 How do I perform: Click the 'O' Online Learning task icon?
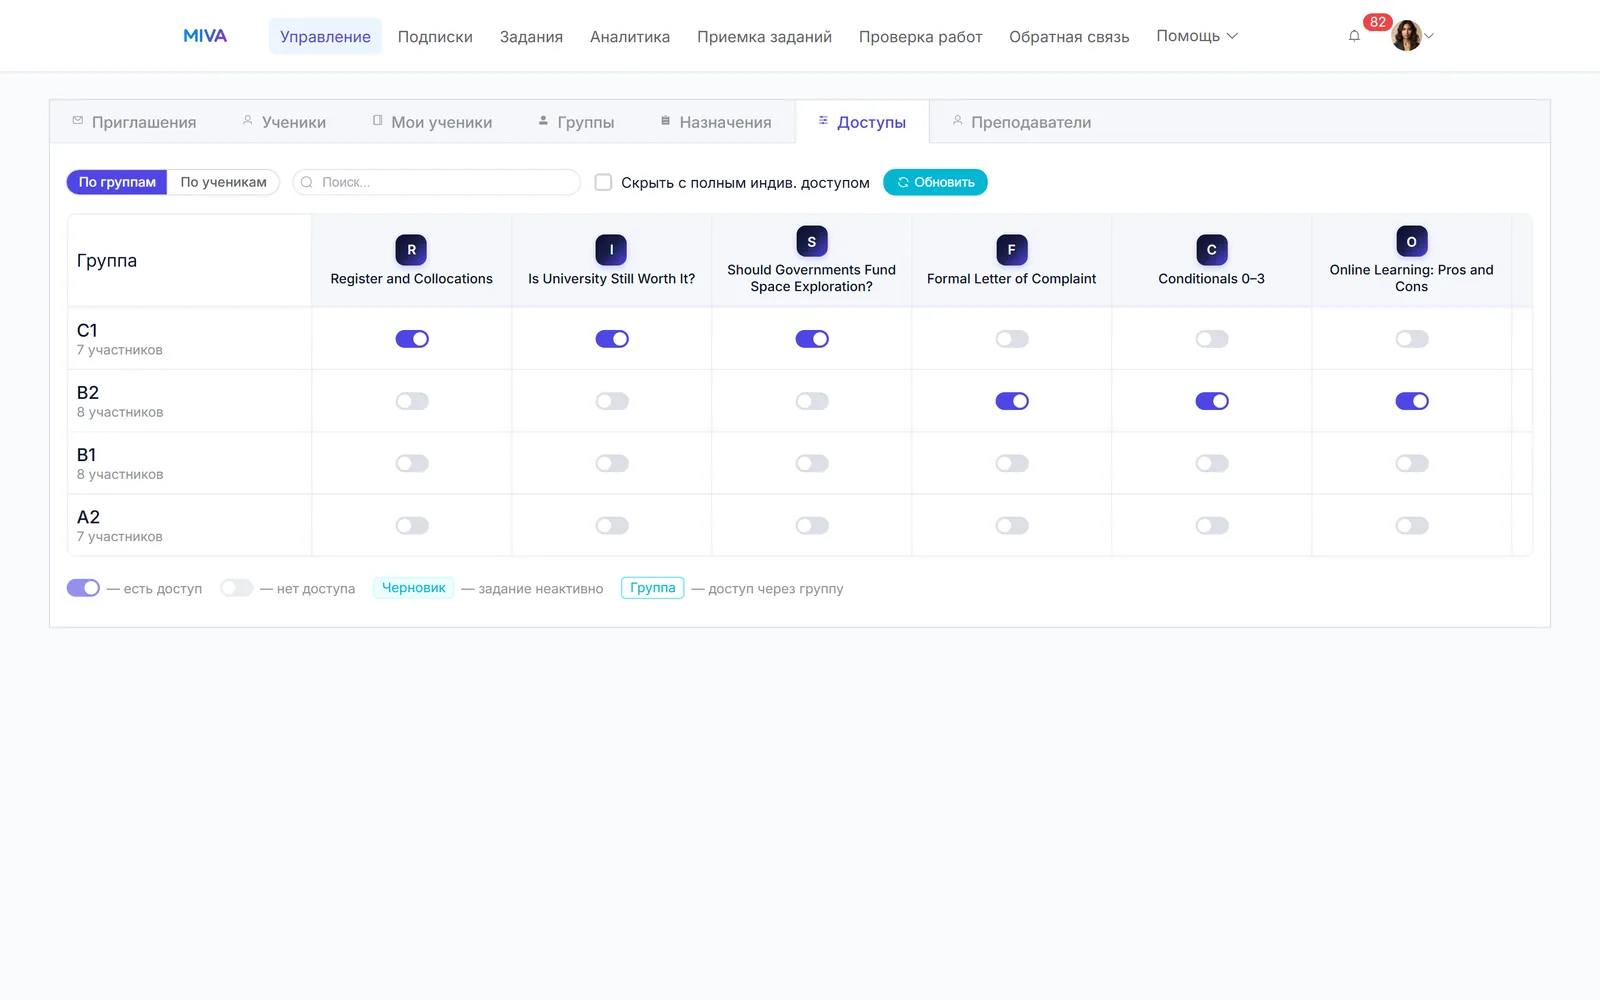point(1411,241)
